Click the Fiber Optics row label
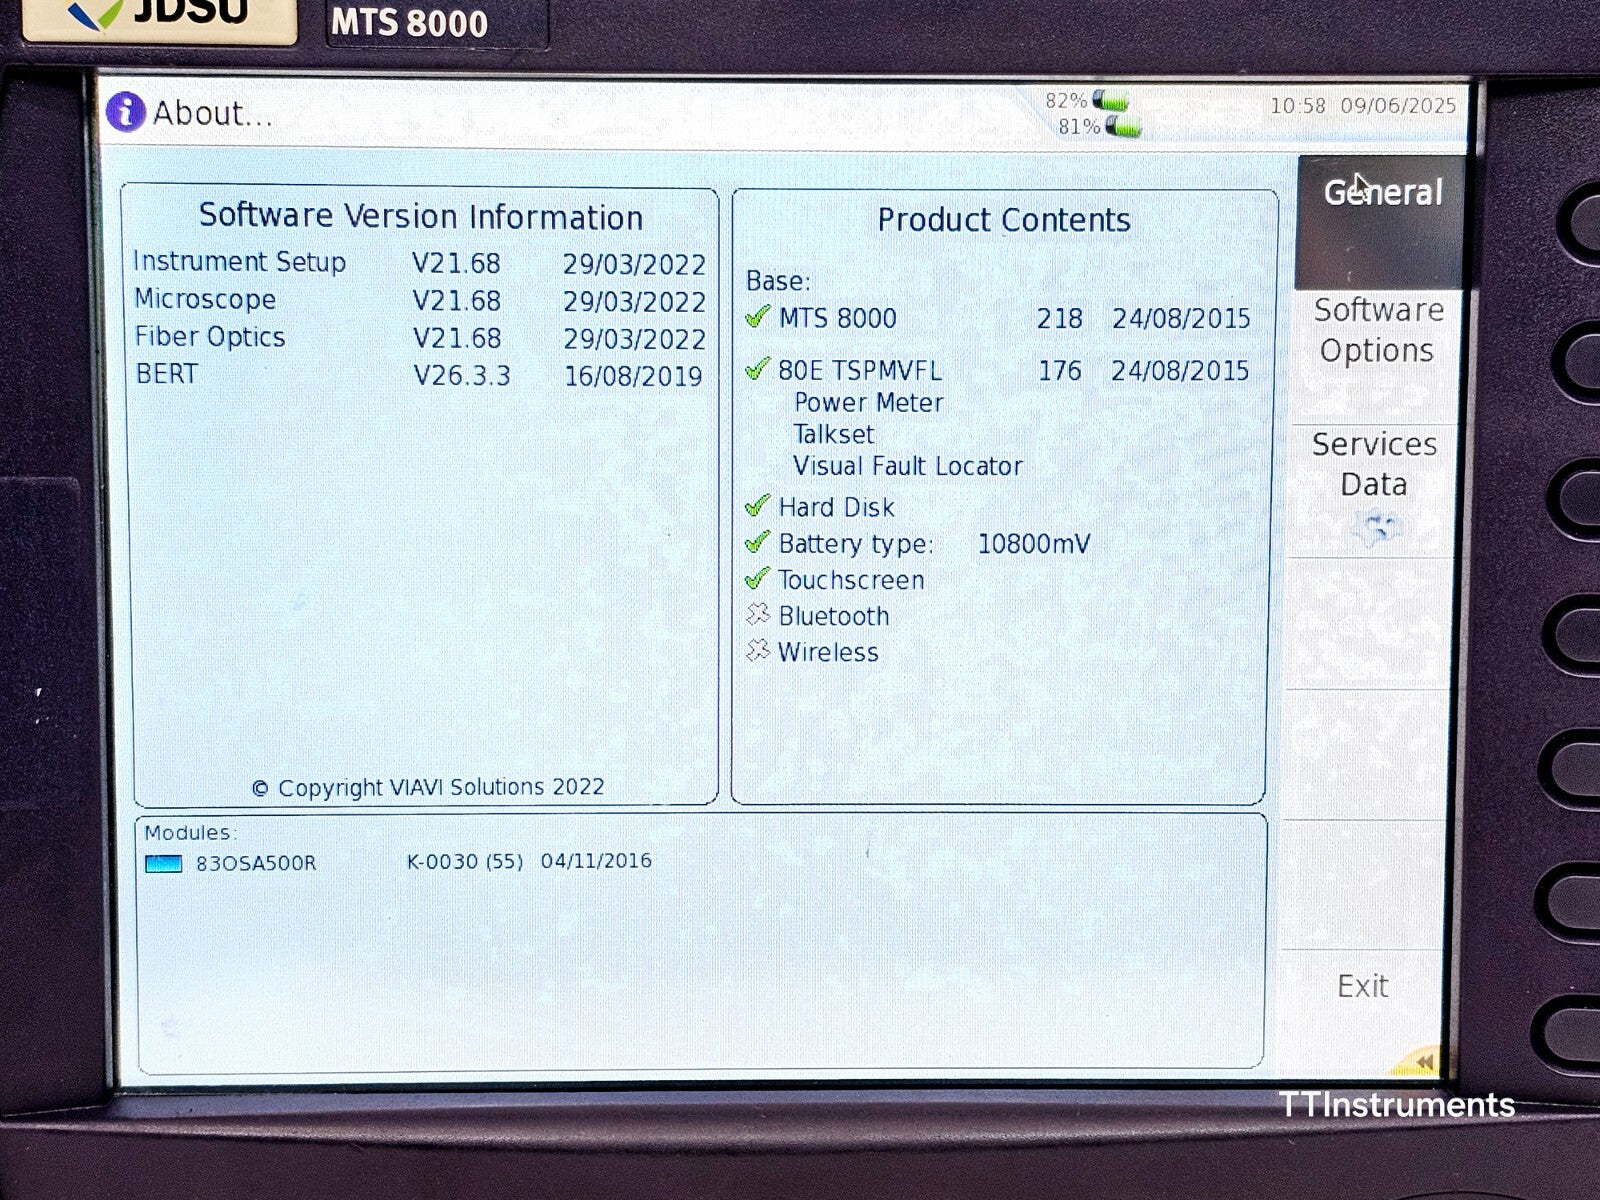Screen dimensions: 1600x1200 pos(210,337)
